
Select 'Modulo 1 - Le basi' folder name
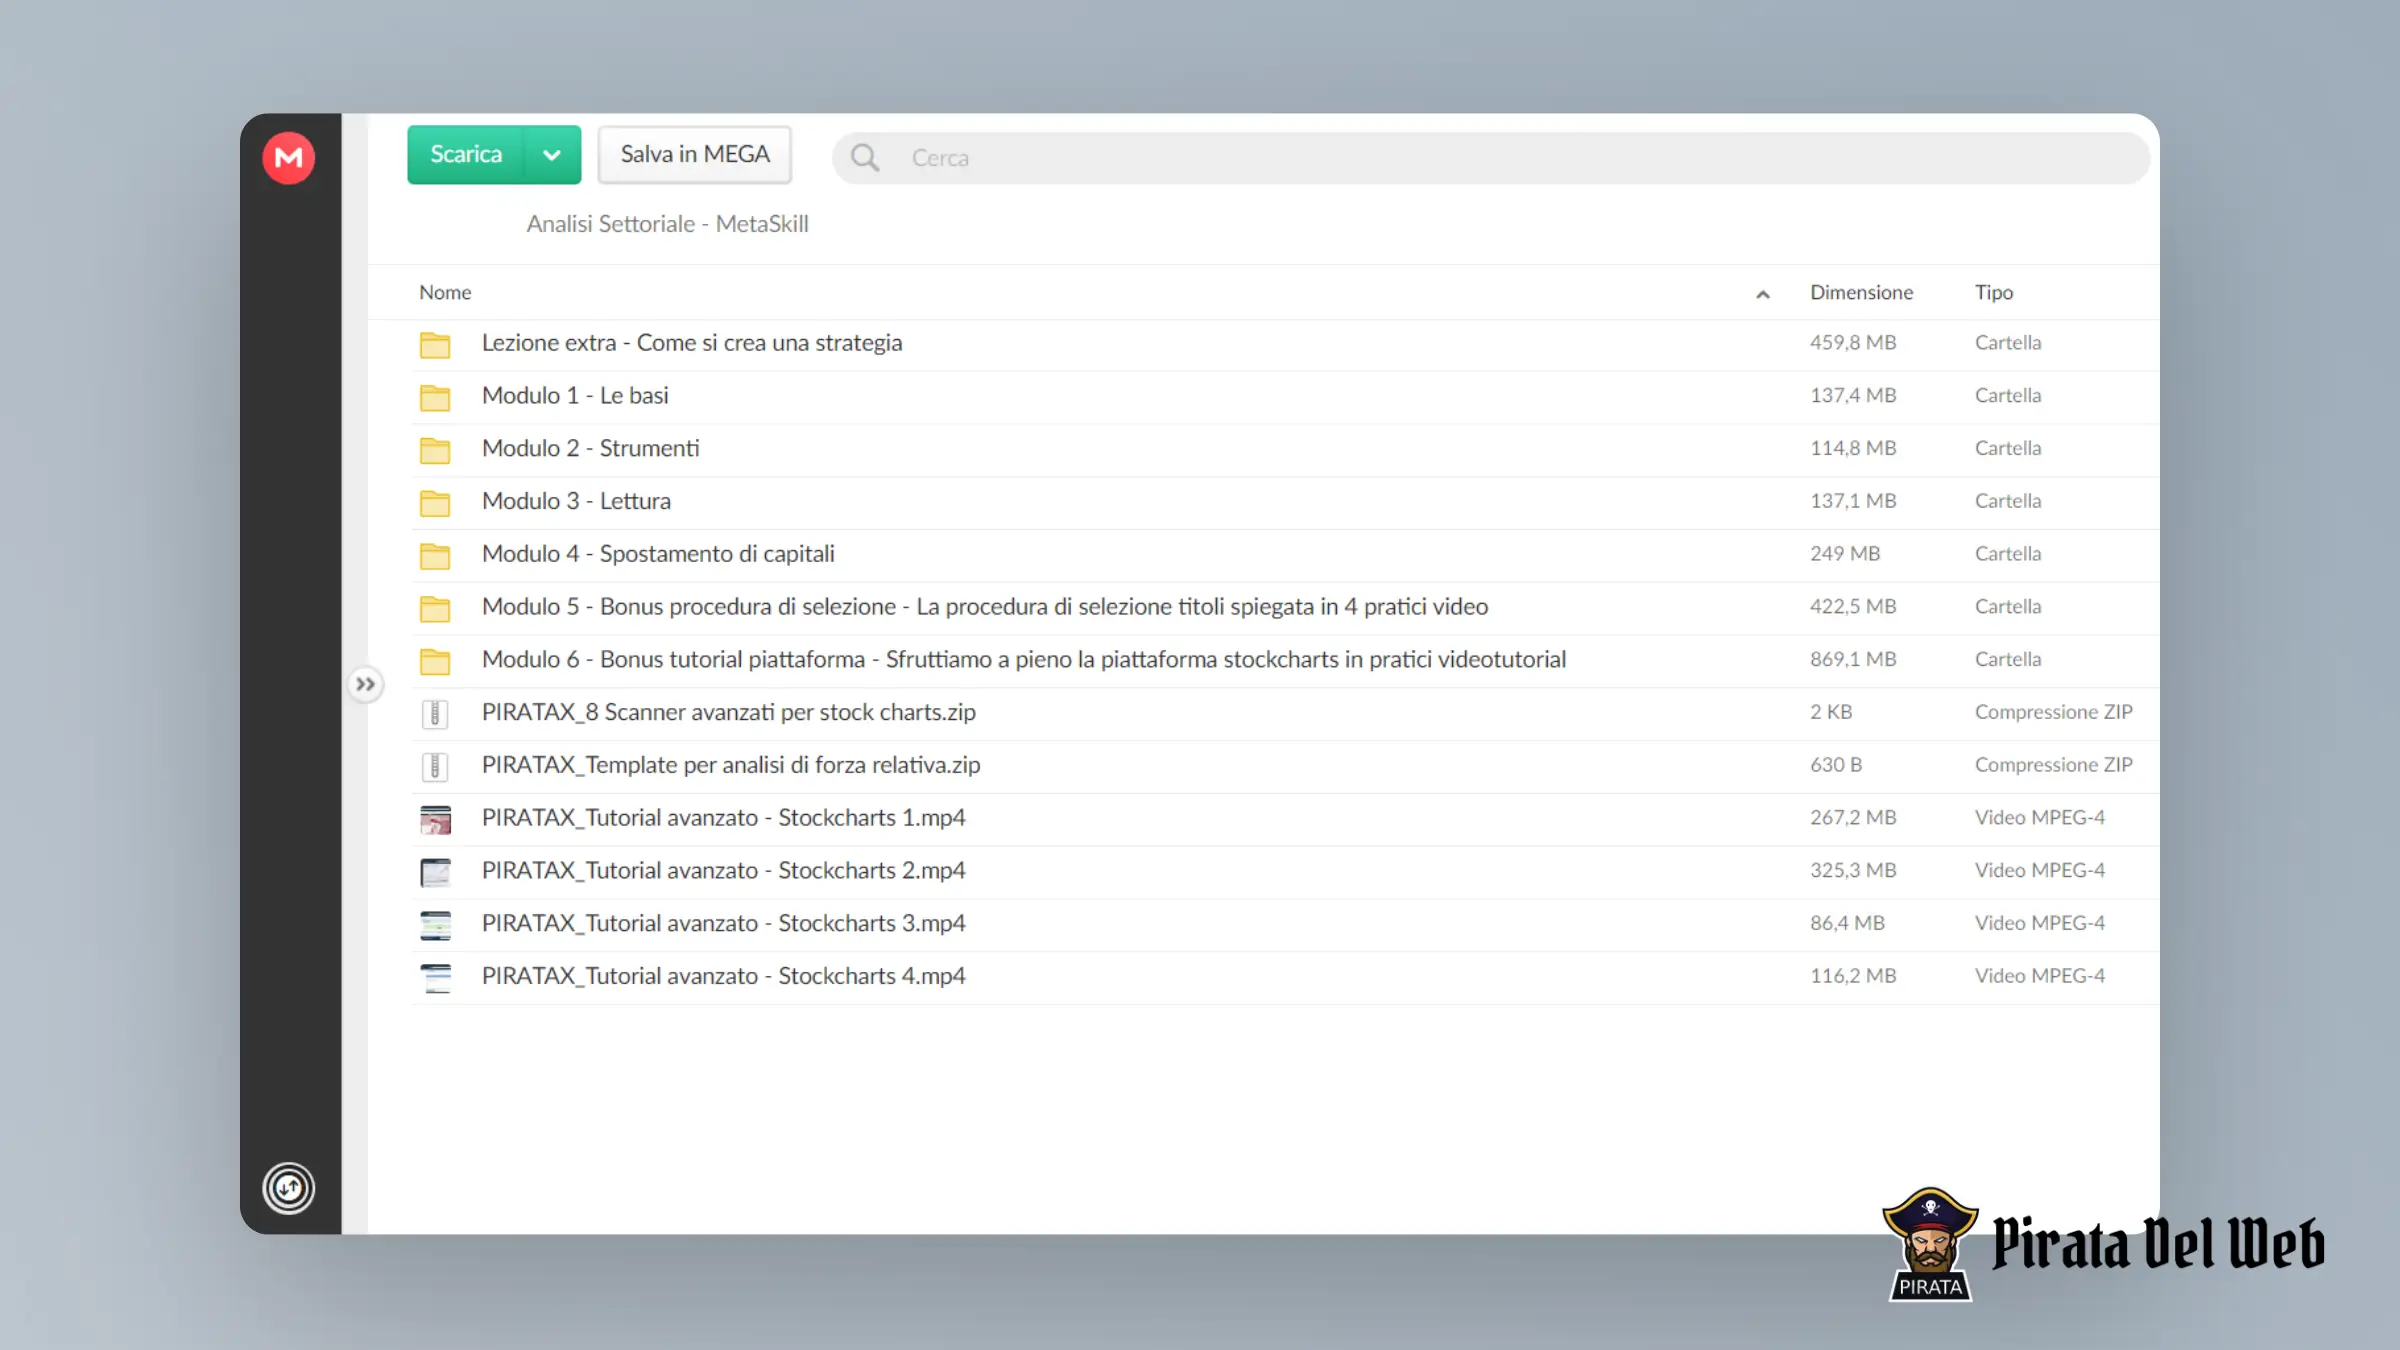point(575,396)
